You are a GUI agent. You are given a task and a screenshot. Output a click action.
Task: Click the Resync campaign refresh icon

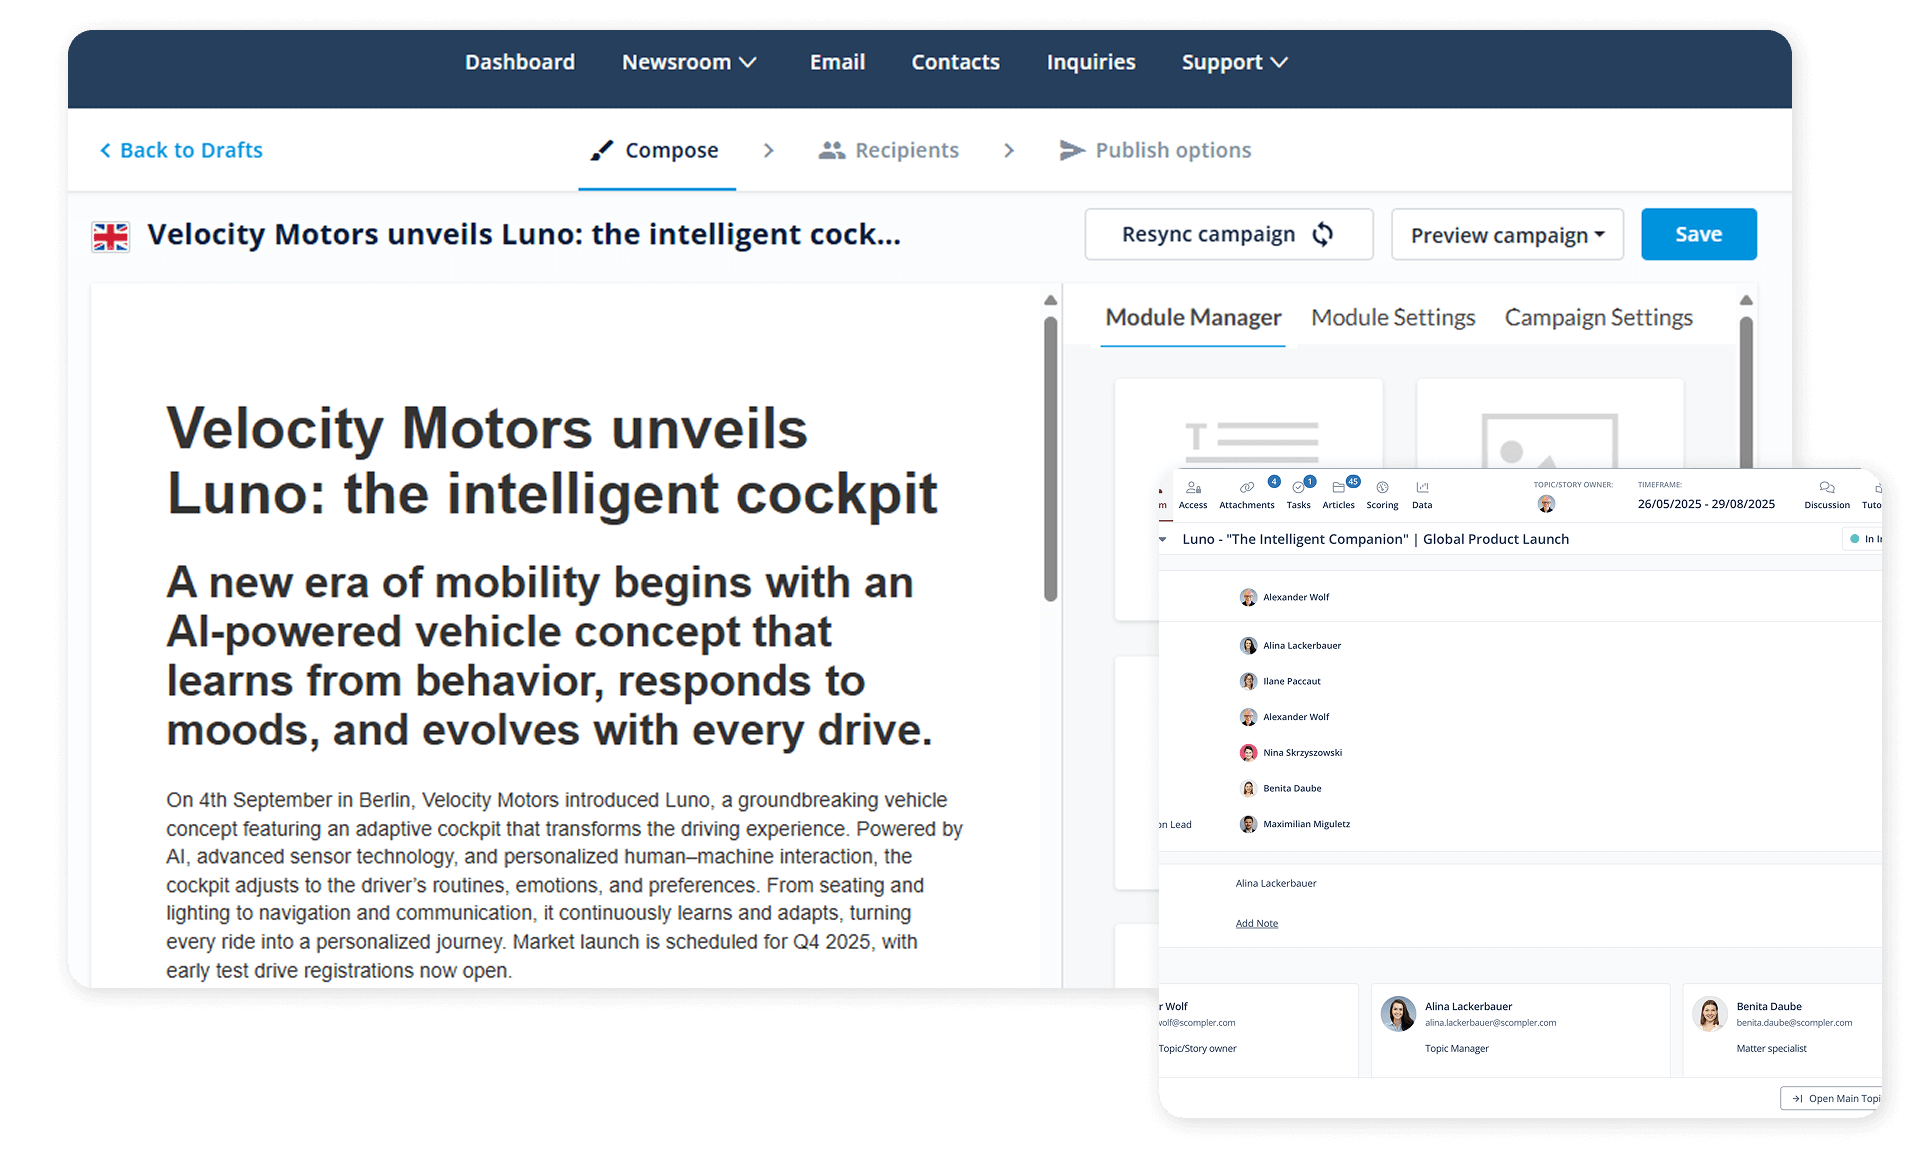(1323, 234)
